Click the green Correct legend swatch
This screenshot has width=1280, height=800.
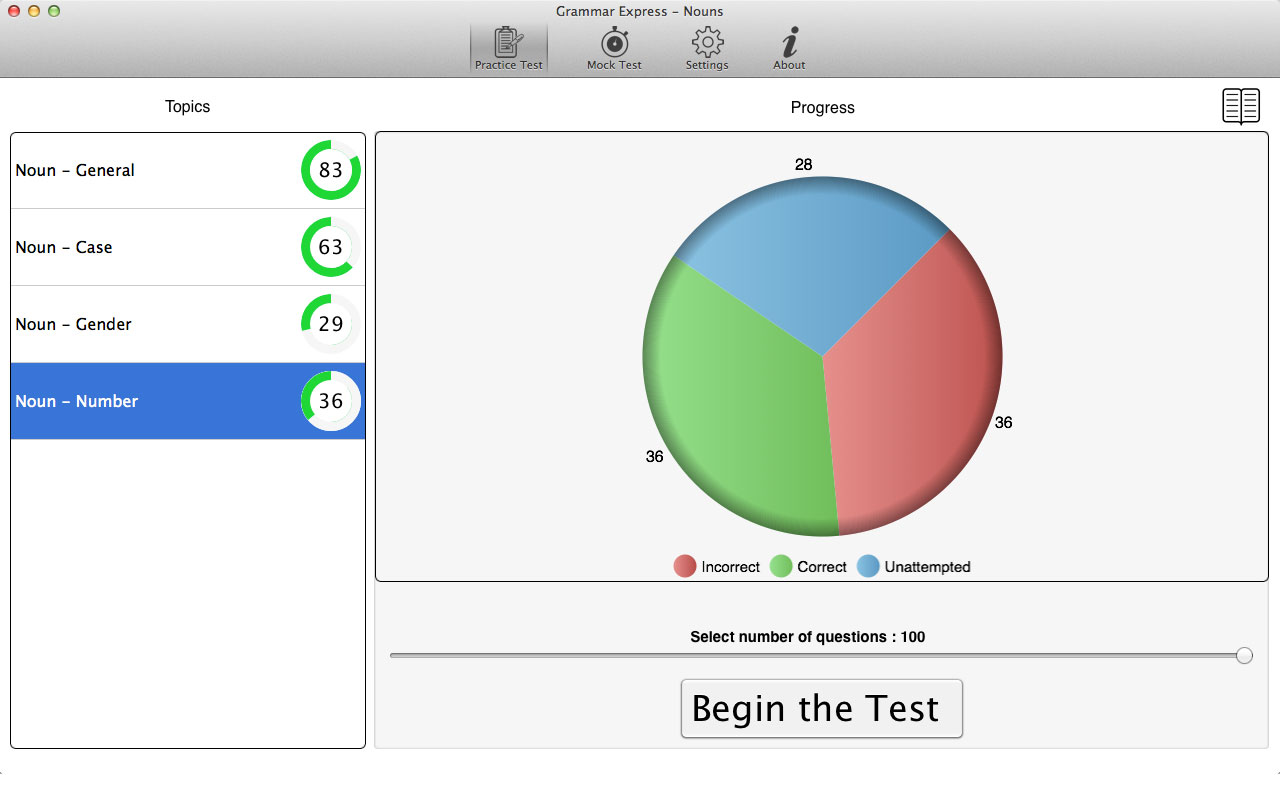click(781, 567)
